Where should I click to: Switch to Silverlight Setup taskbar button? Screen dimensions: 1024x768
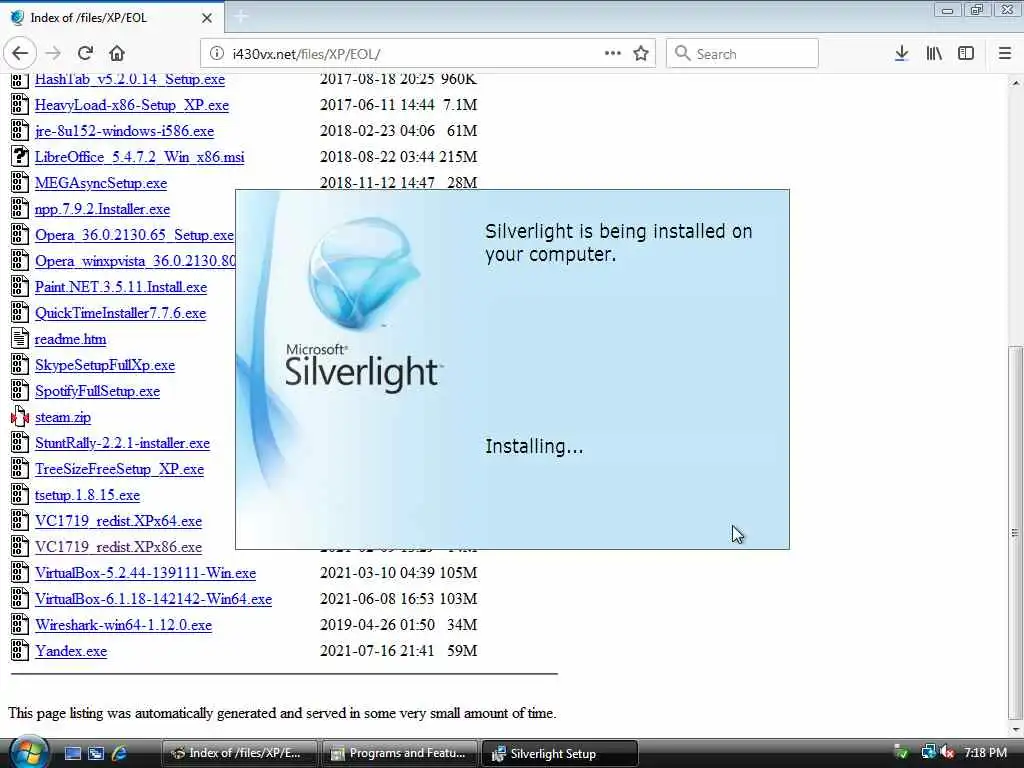point(559,753)
